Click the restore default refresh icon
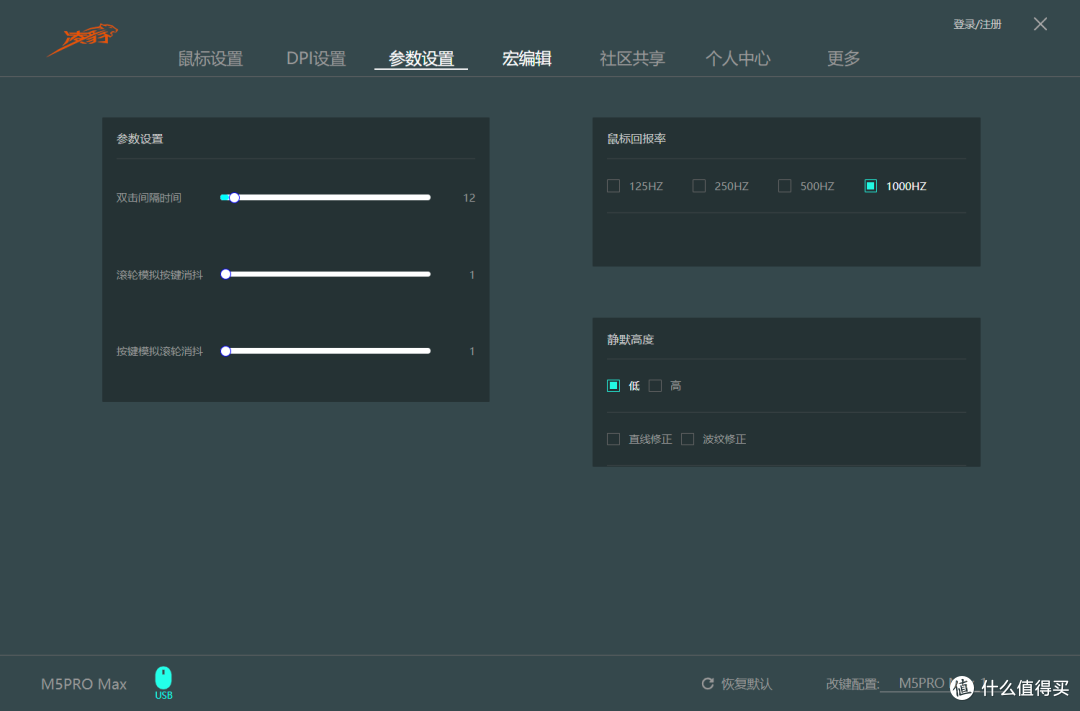The image size is (1080, 711). 707,683
